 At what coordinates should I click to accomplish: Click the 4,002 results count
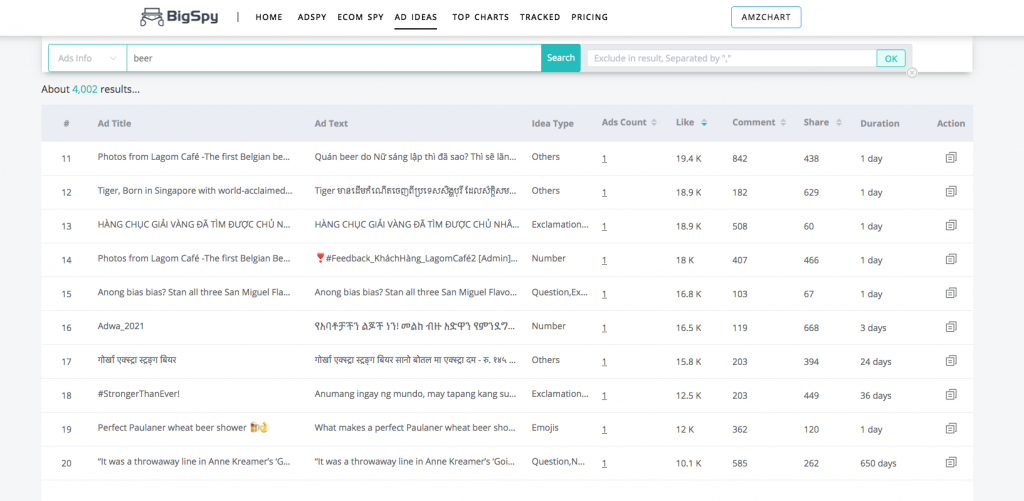click(85, 89)
